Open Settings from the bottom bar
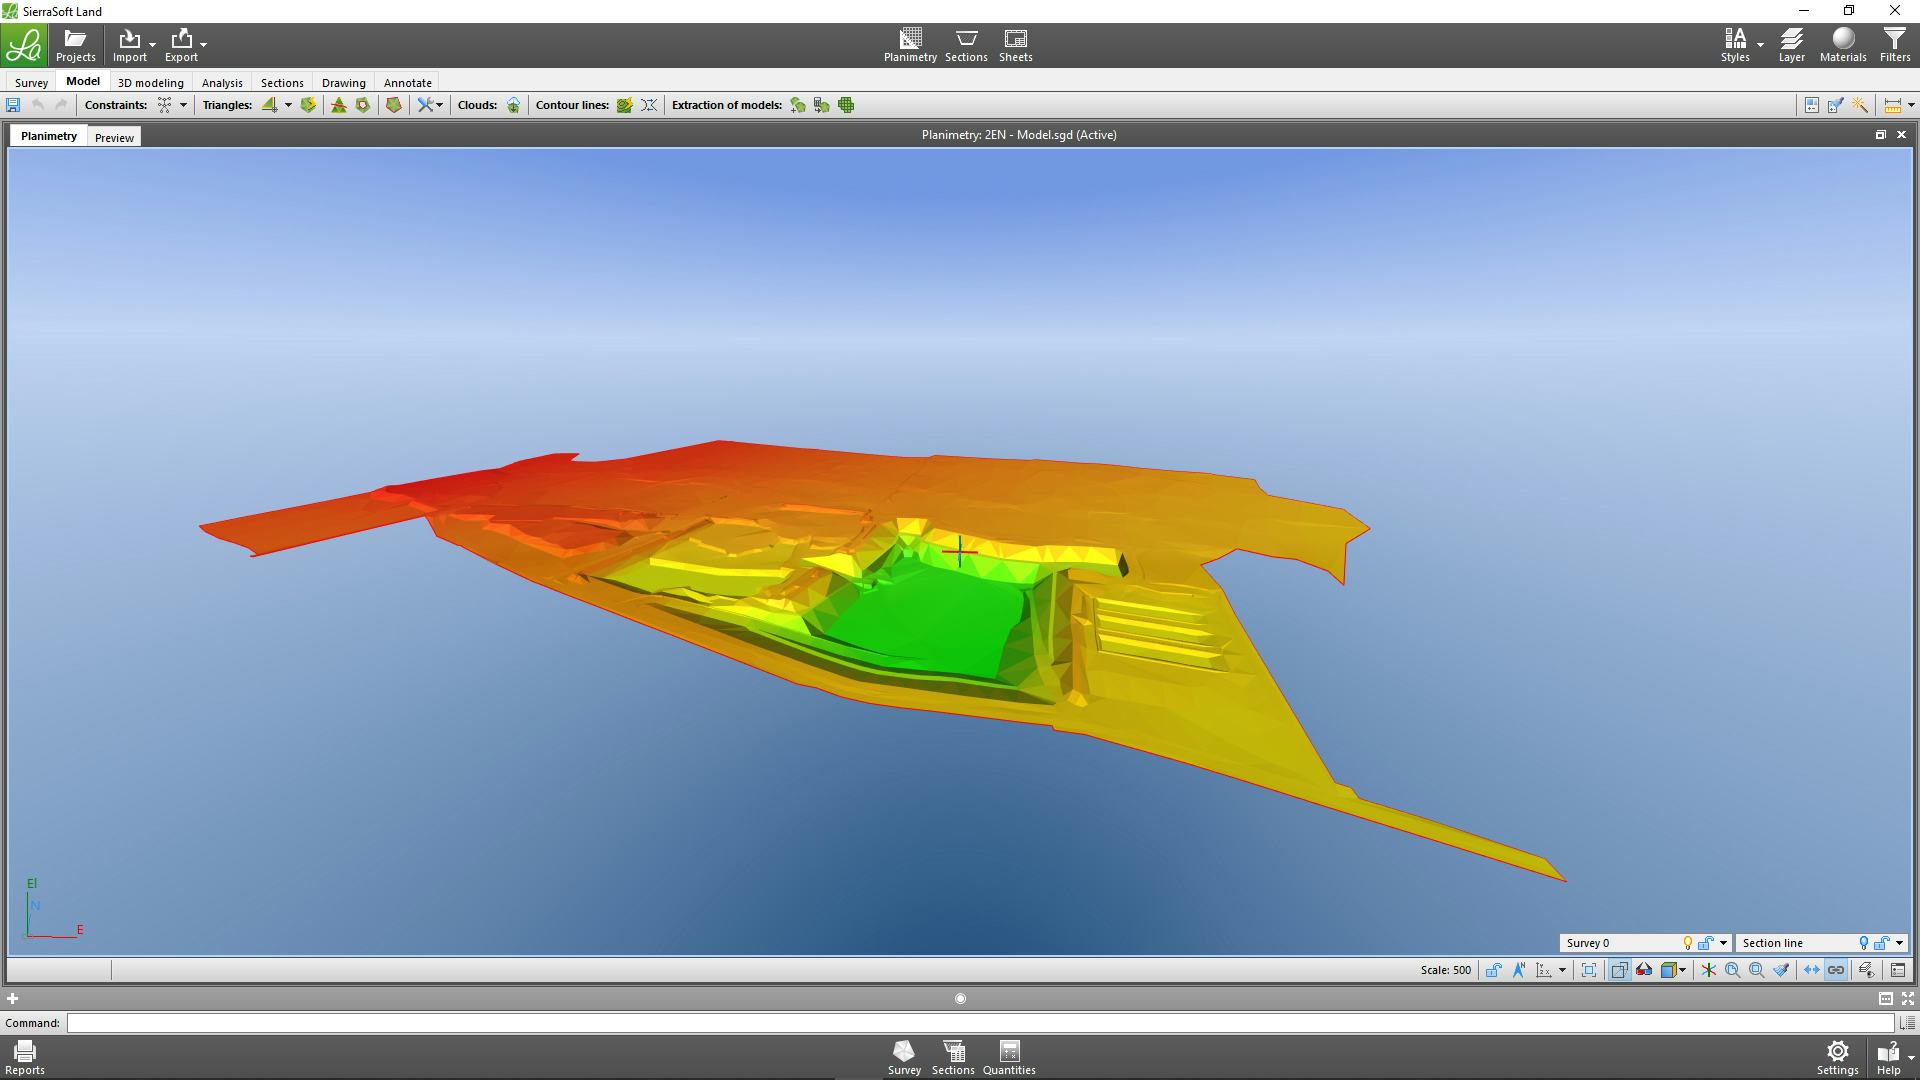The image size is (1920, 1080). [x=1838, y=1056]
